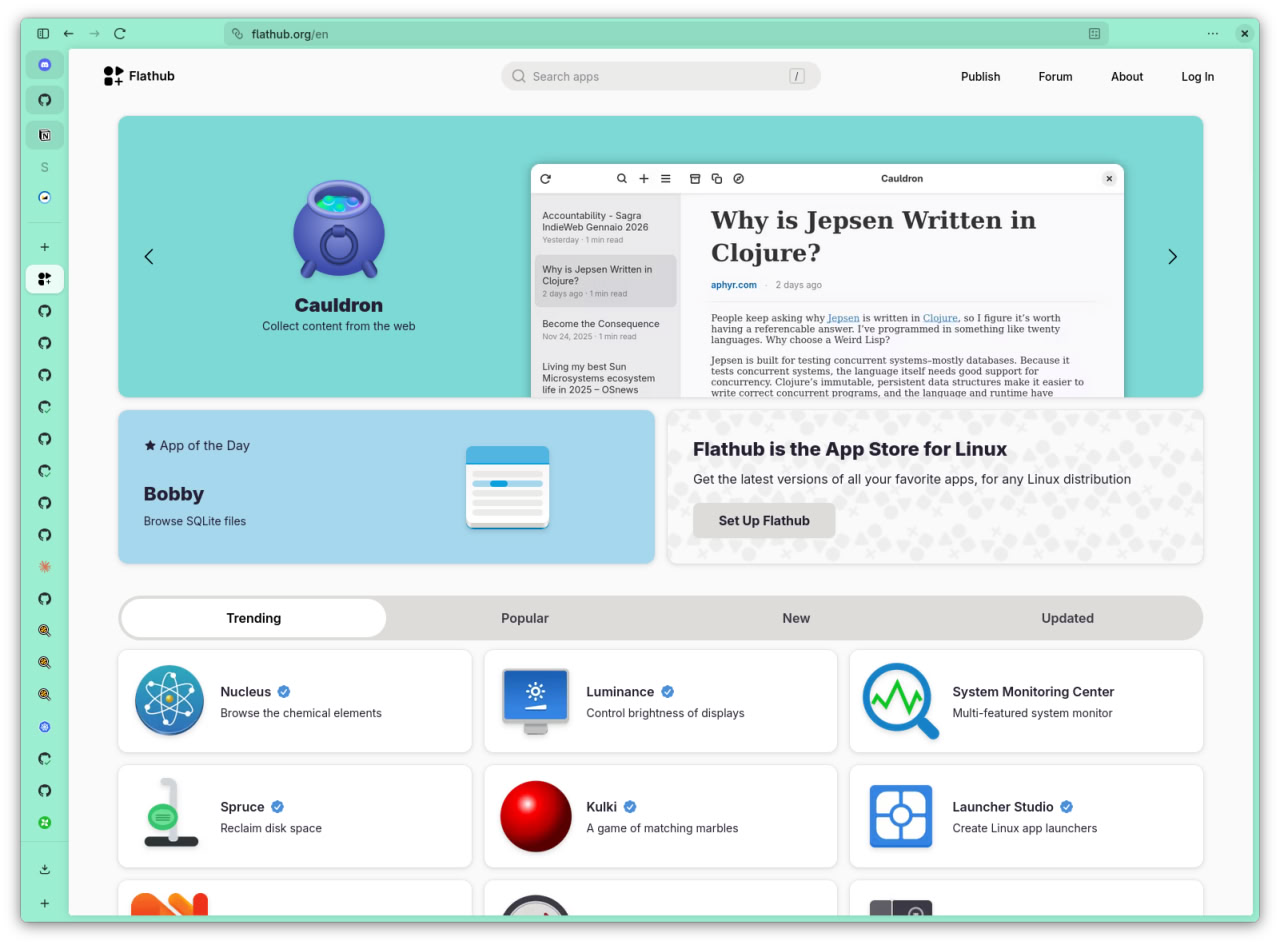
Task: Open the orange starburst tab in the sidebar
Action: click(x=44, y=567)
